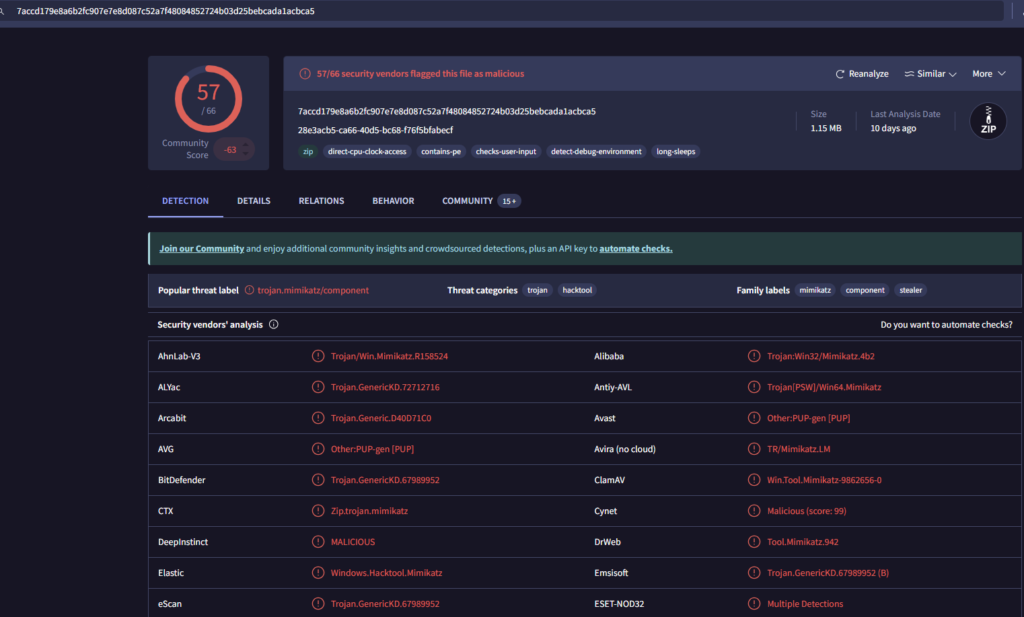Viewport: 1024px width, 617px height.
Task: Expand the Similar dropdown
Action: (x=931, y=74)
